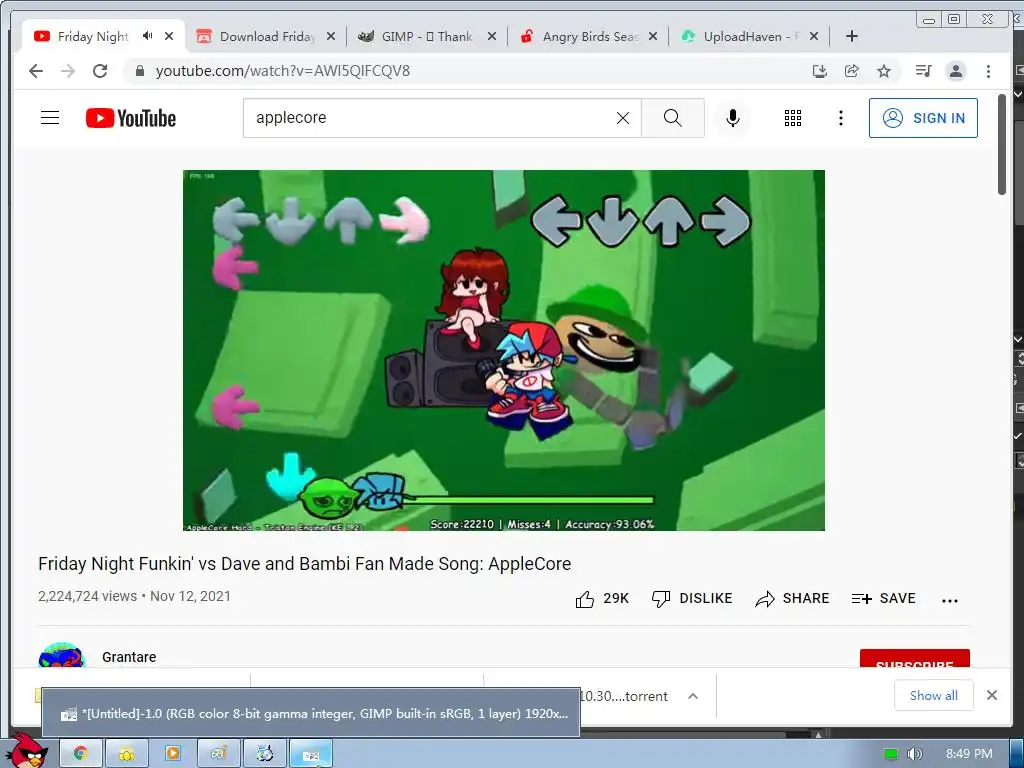Image resolution: width=1024 pixels, height=768 pixels.
Task: Click the 8:49 PM clock
Action: pos(969,754)
